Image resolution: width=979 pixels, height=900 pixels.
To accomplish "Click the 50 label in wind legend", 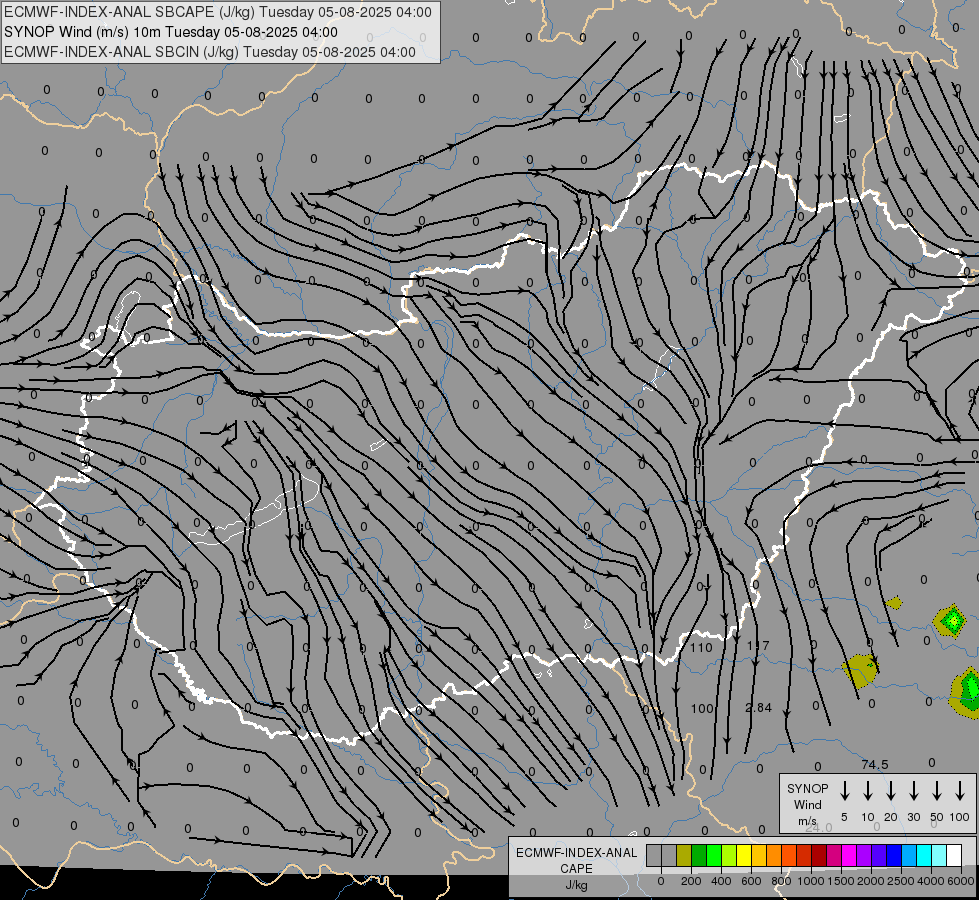I will point(937,817).
